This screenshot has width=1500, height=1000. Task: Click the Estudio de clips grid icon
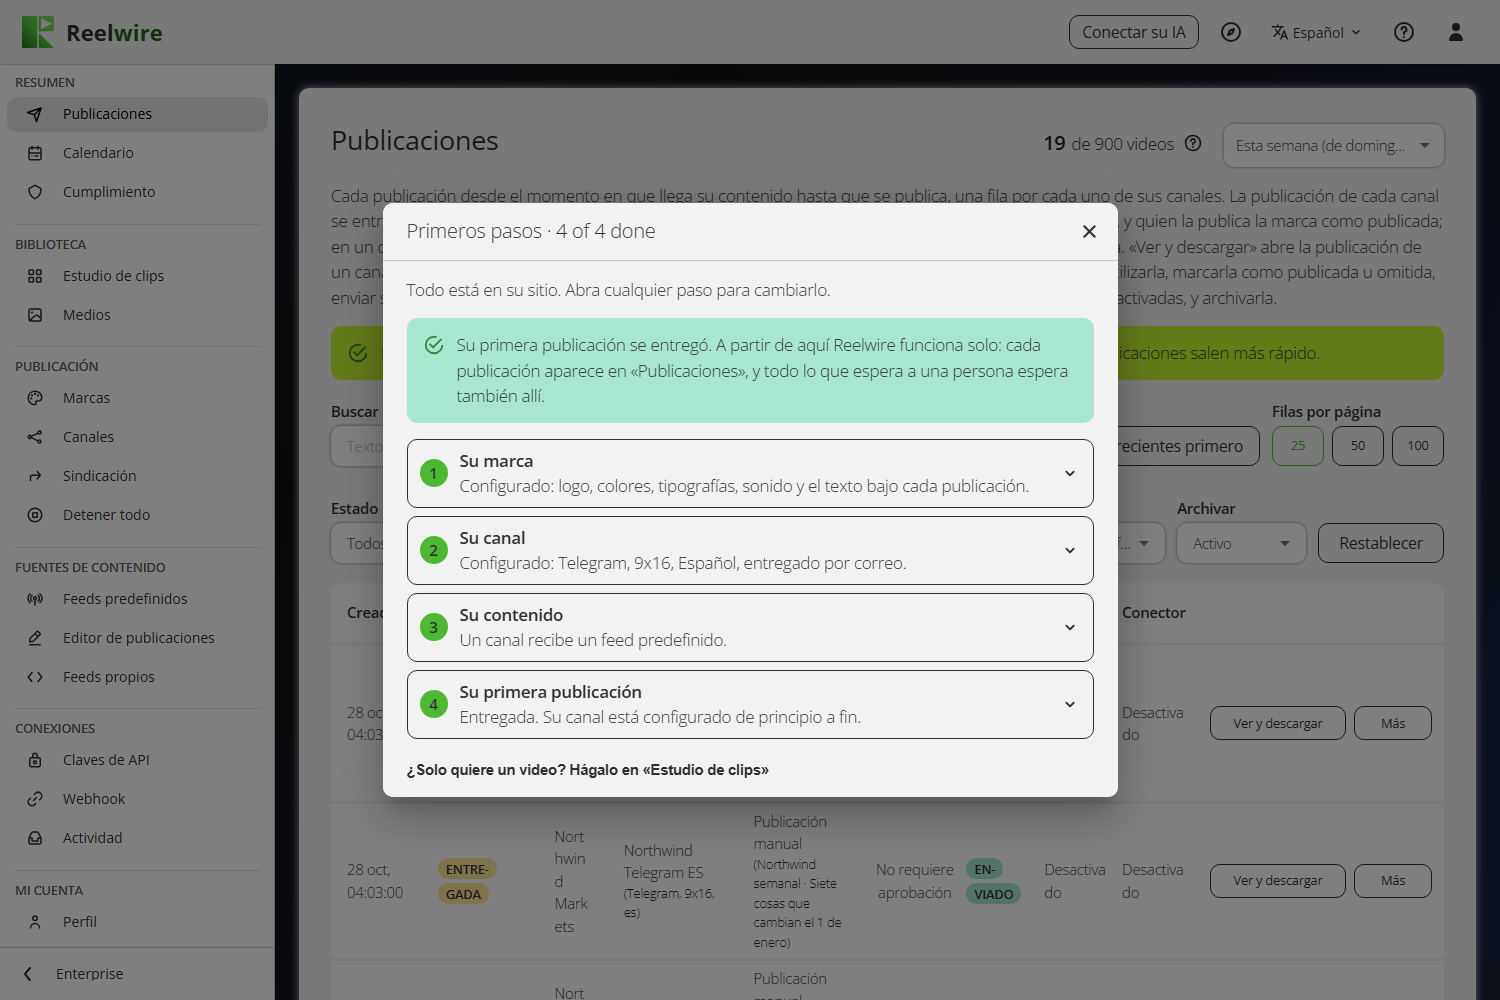tap(35, 276)
